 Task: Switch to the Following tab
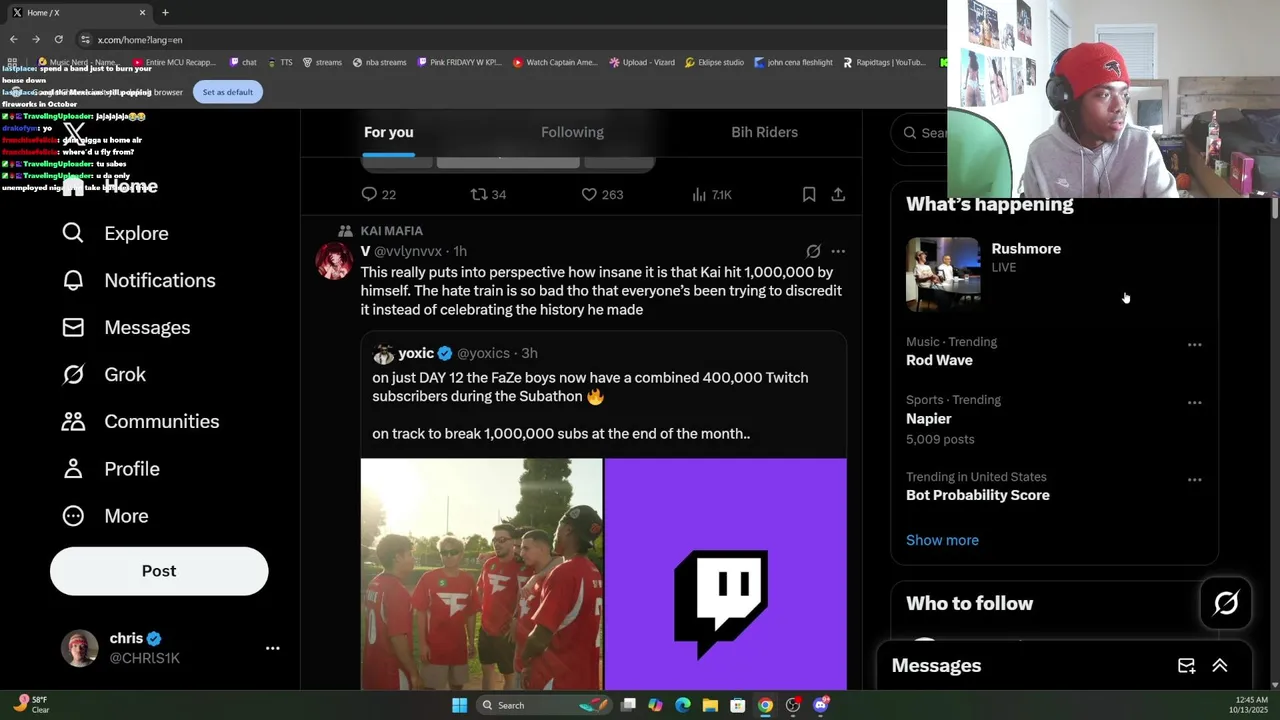[572, 132]
